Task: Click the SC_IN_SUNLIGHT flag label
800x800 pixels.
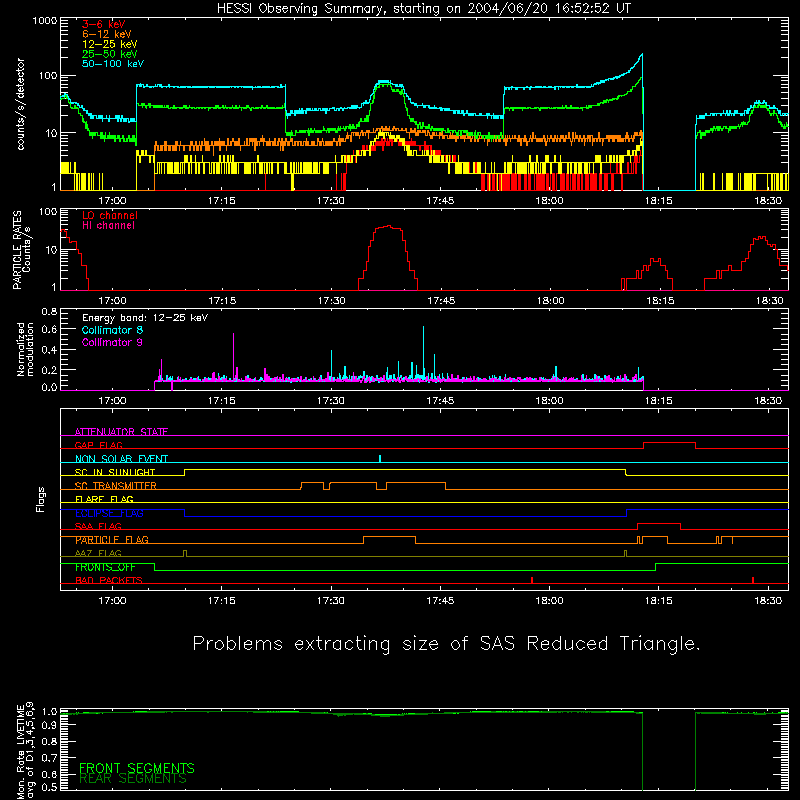Action: coord(115,472)
